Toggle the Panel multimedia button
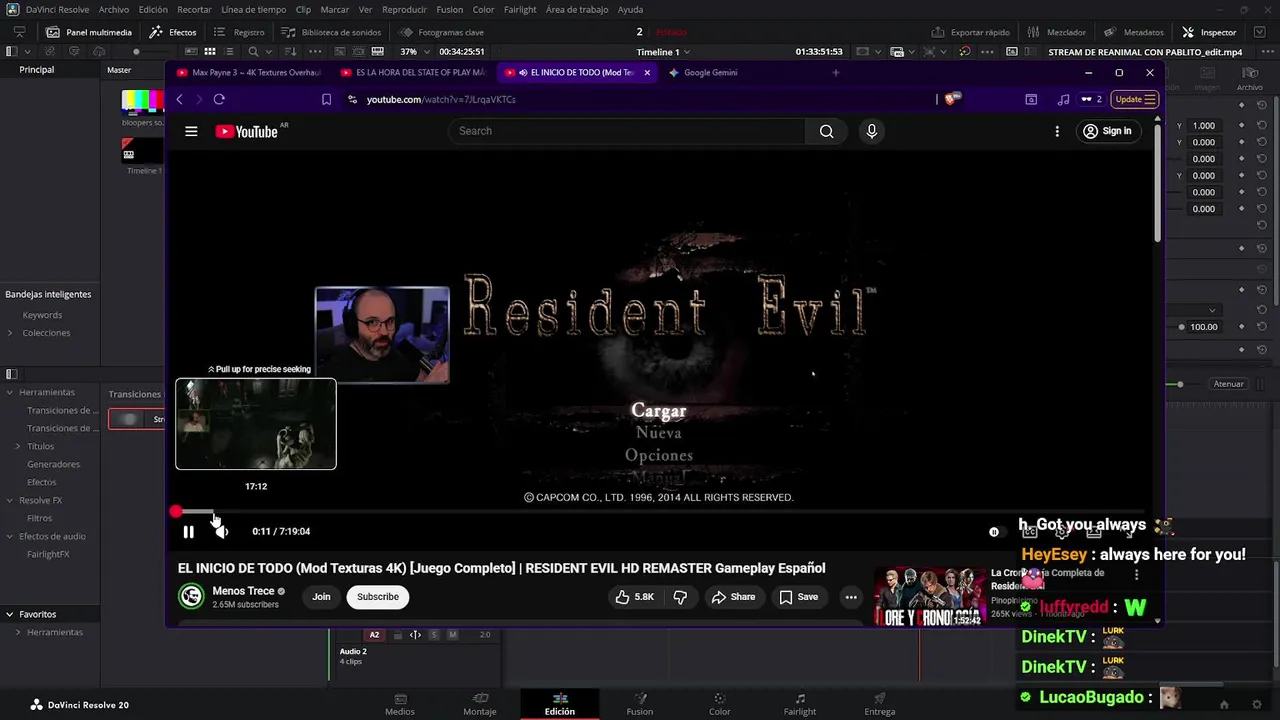Screen dimensions: 1280x720 [x=88, y=32]
